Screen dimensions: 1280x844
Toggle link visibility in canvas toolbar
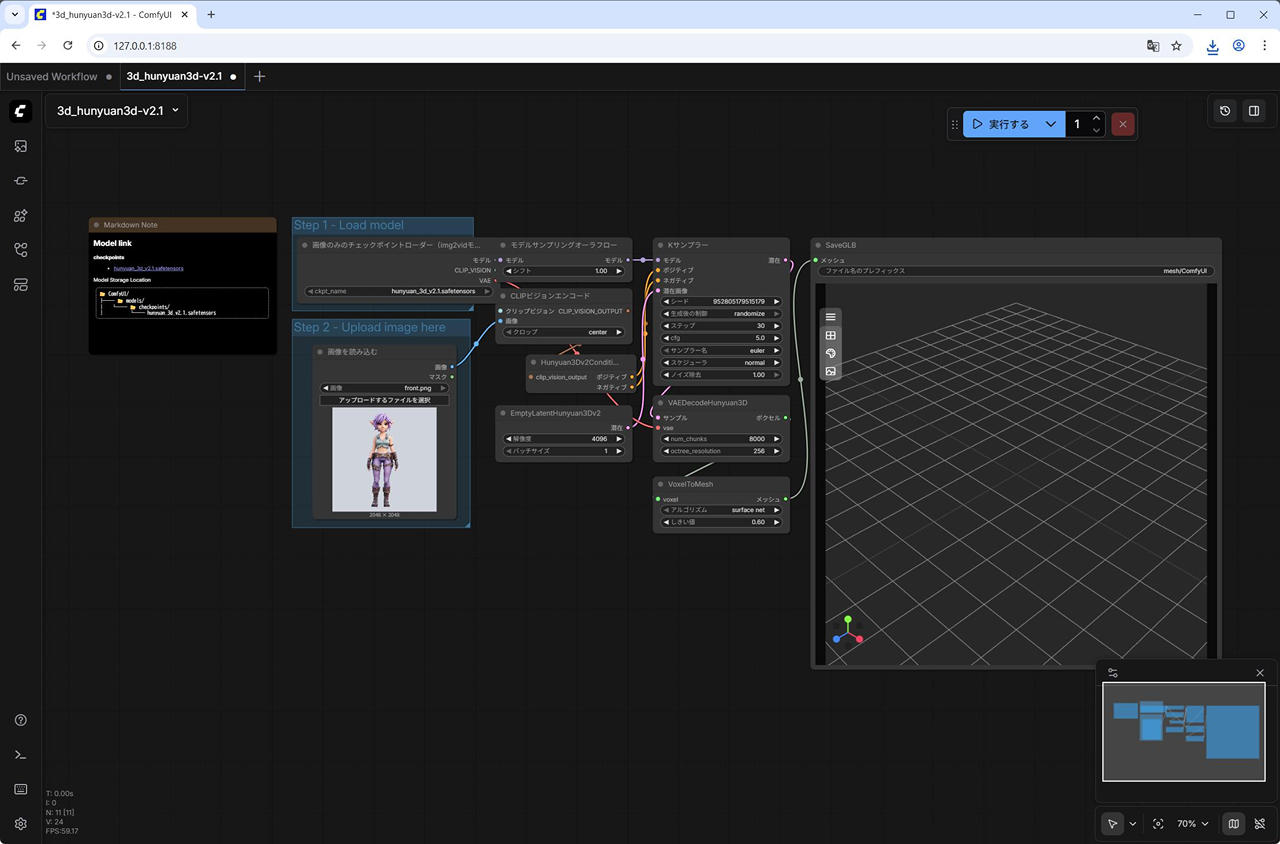[1260, 824]
